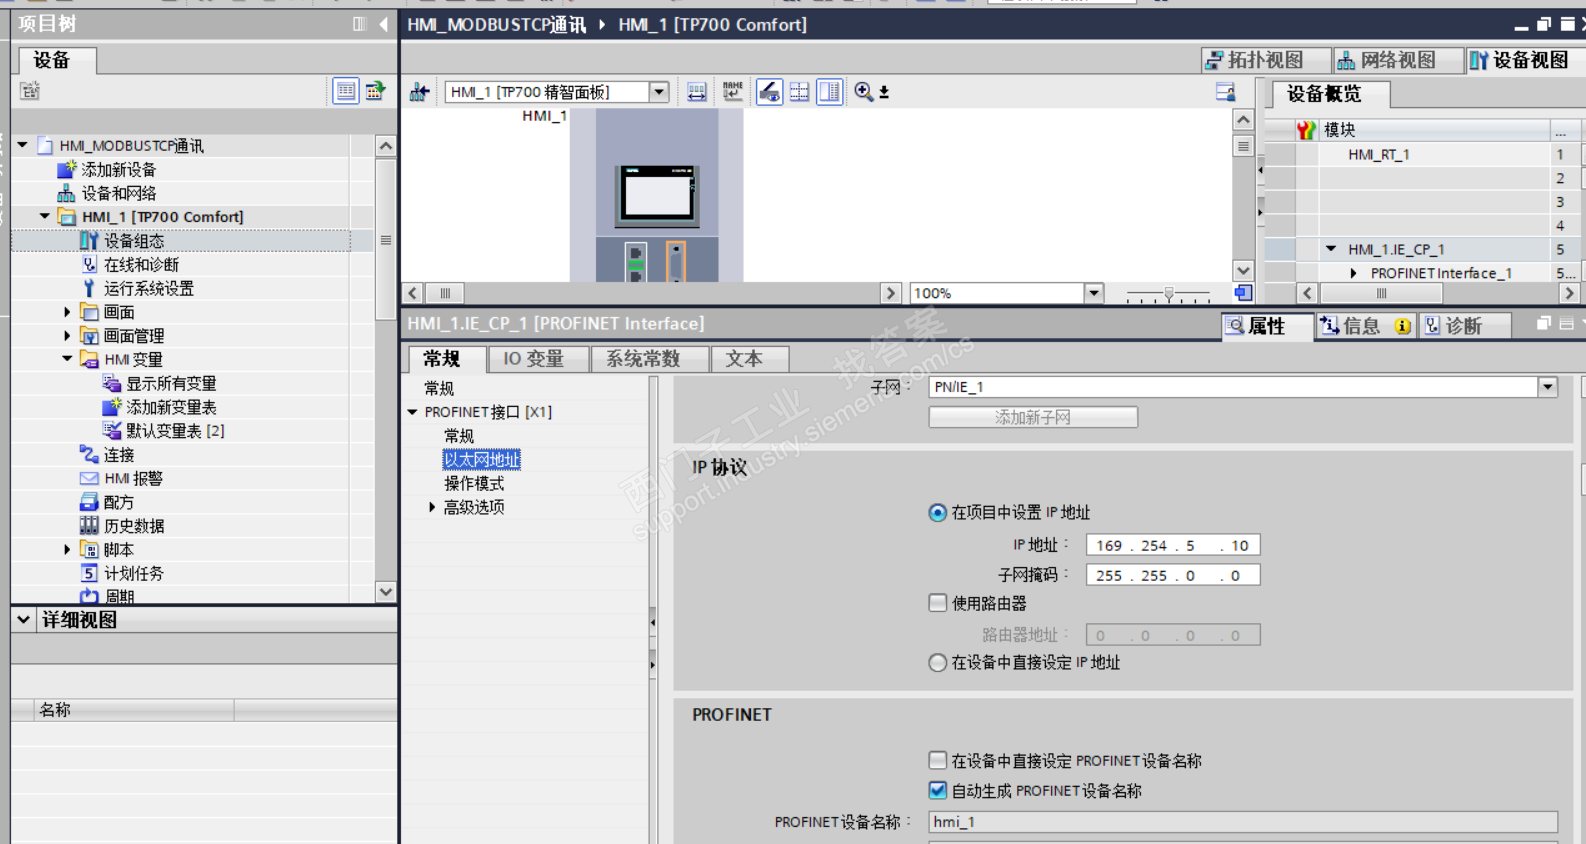Image resolution: width=1586 pixels, height=844 pixels.
Task: Check 在设备中直接设定 PROFINET设备名称
Action: [937, 761]
